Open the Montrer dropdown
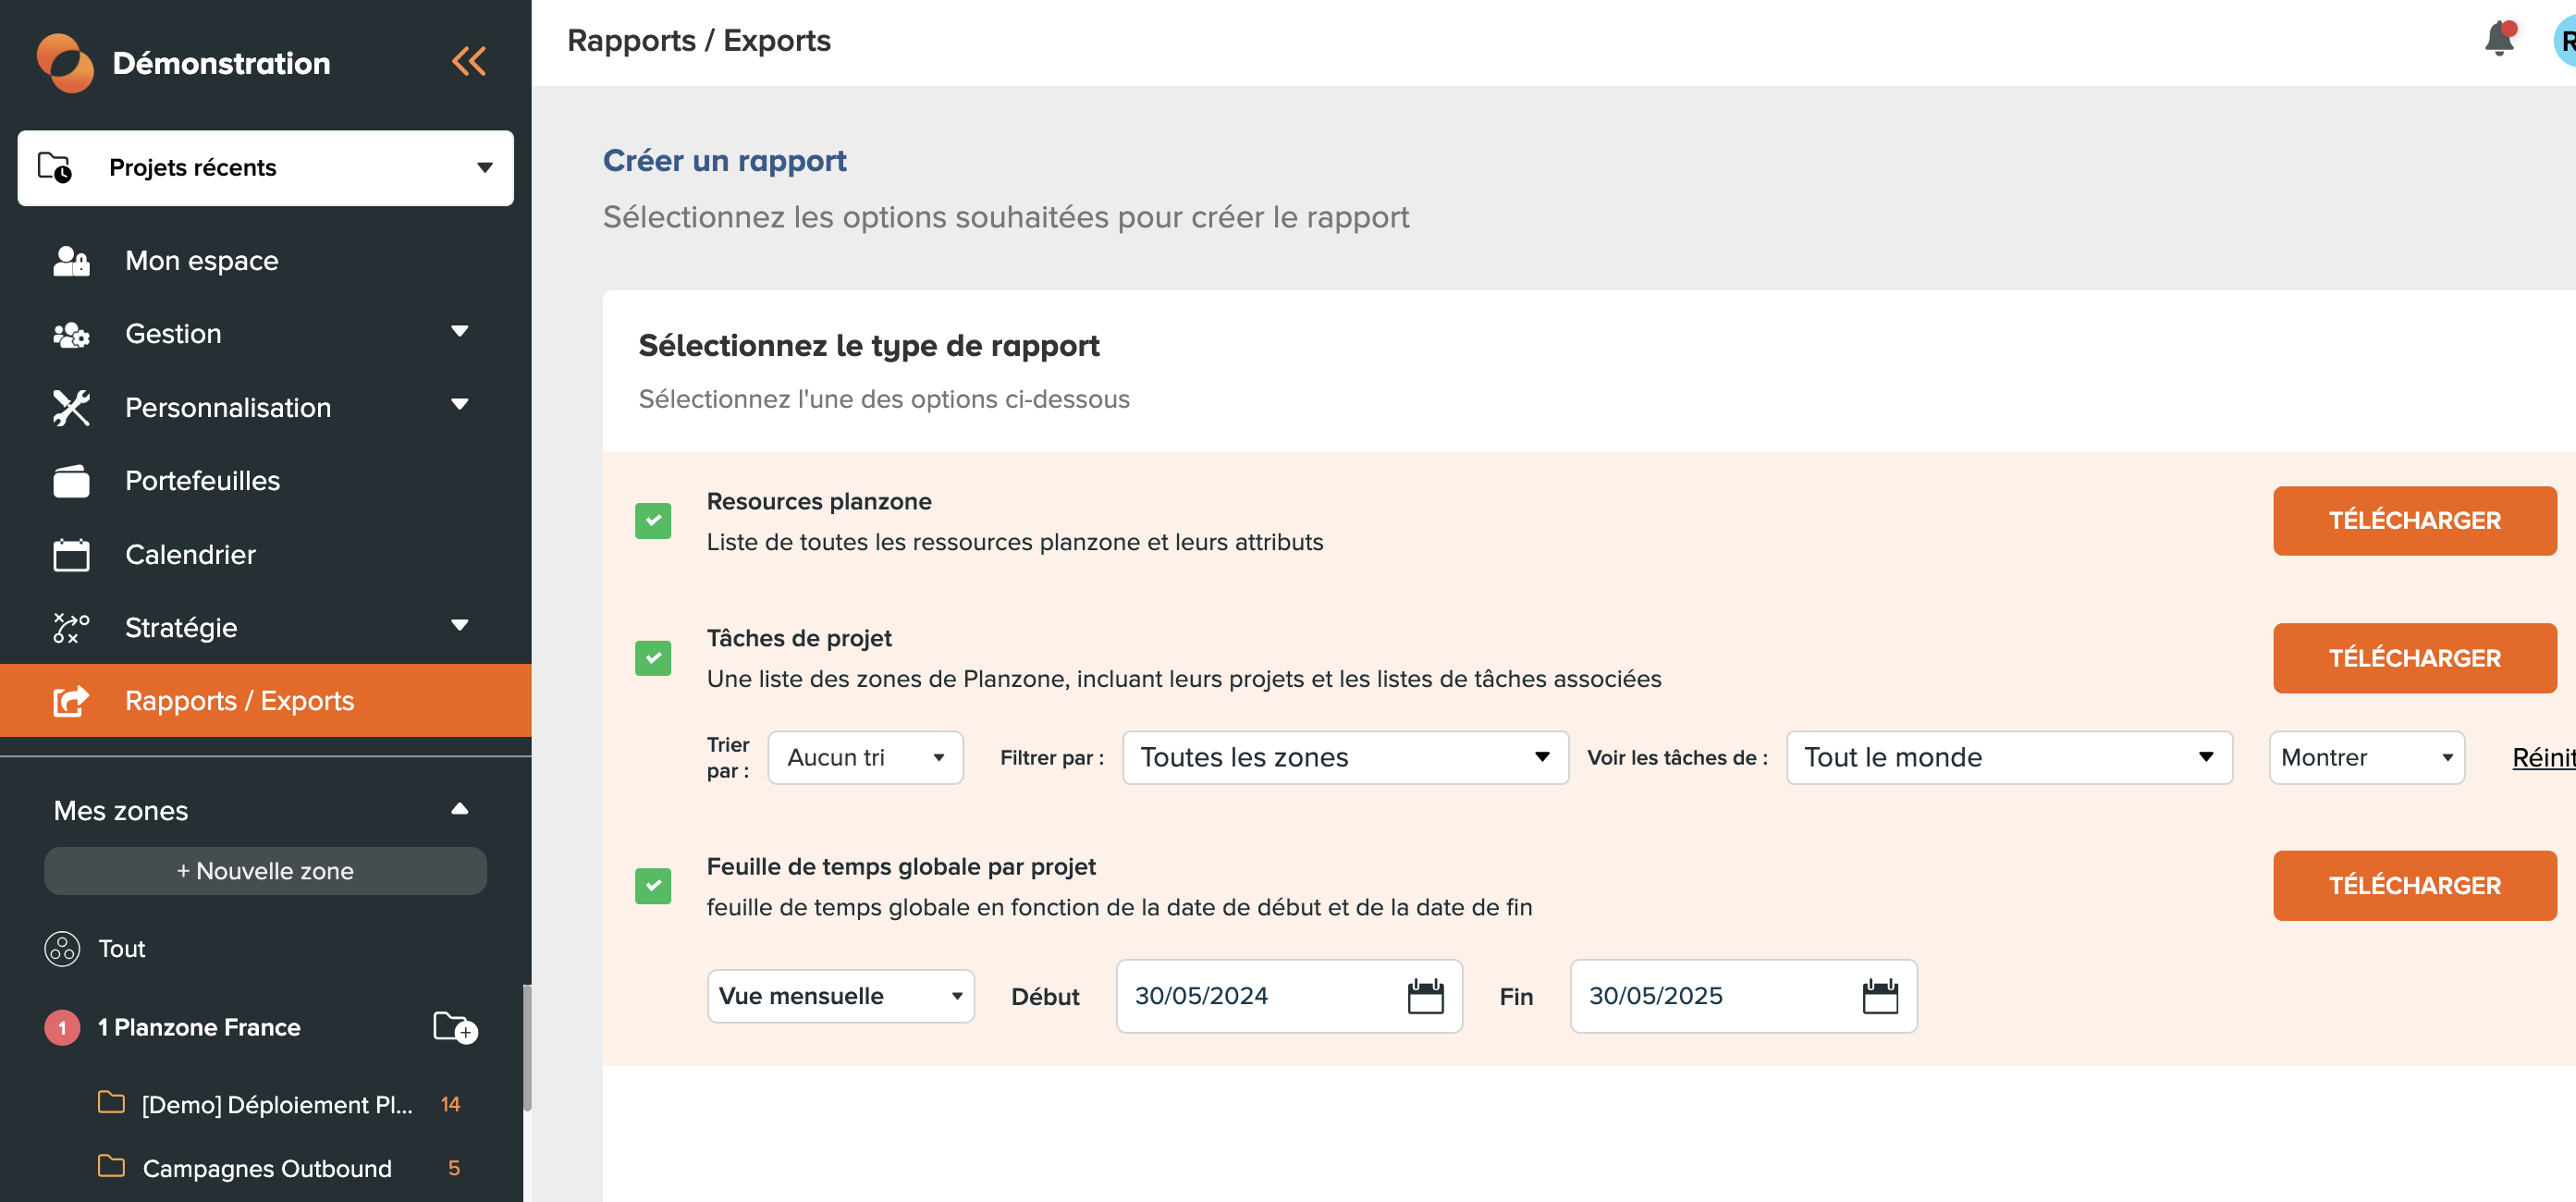The height and width of the screenshot is (1202, 2576). click(x=2366, y=758)
